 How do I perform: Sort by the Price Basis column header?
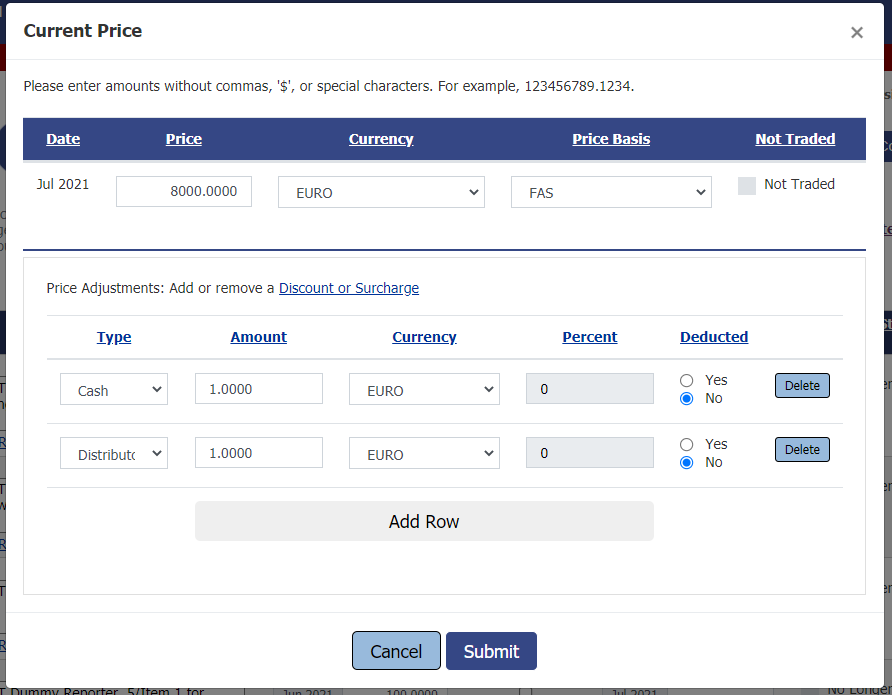point(611,139)
